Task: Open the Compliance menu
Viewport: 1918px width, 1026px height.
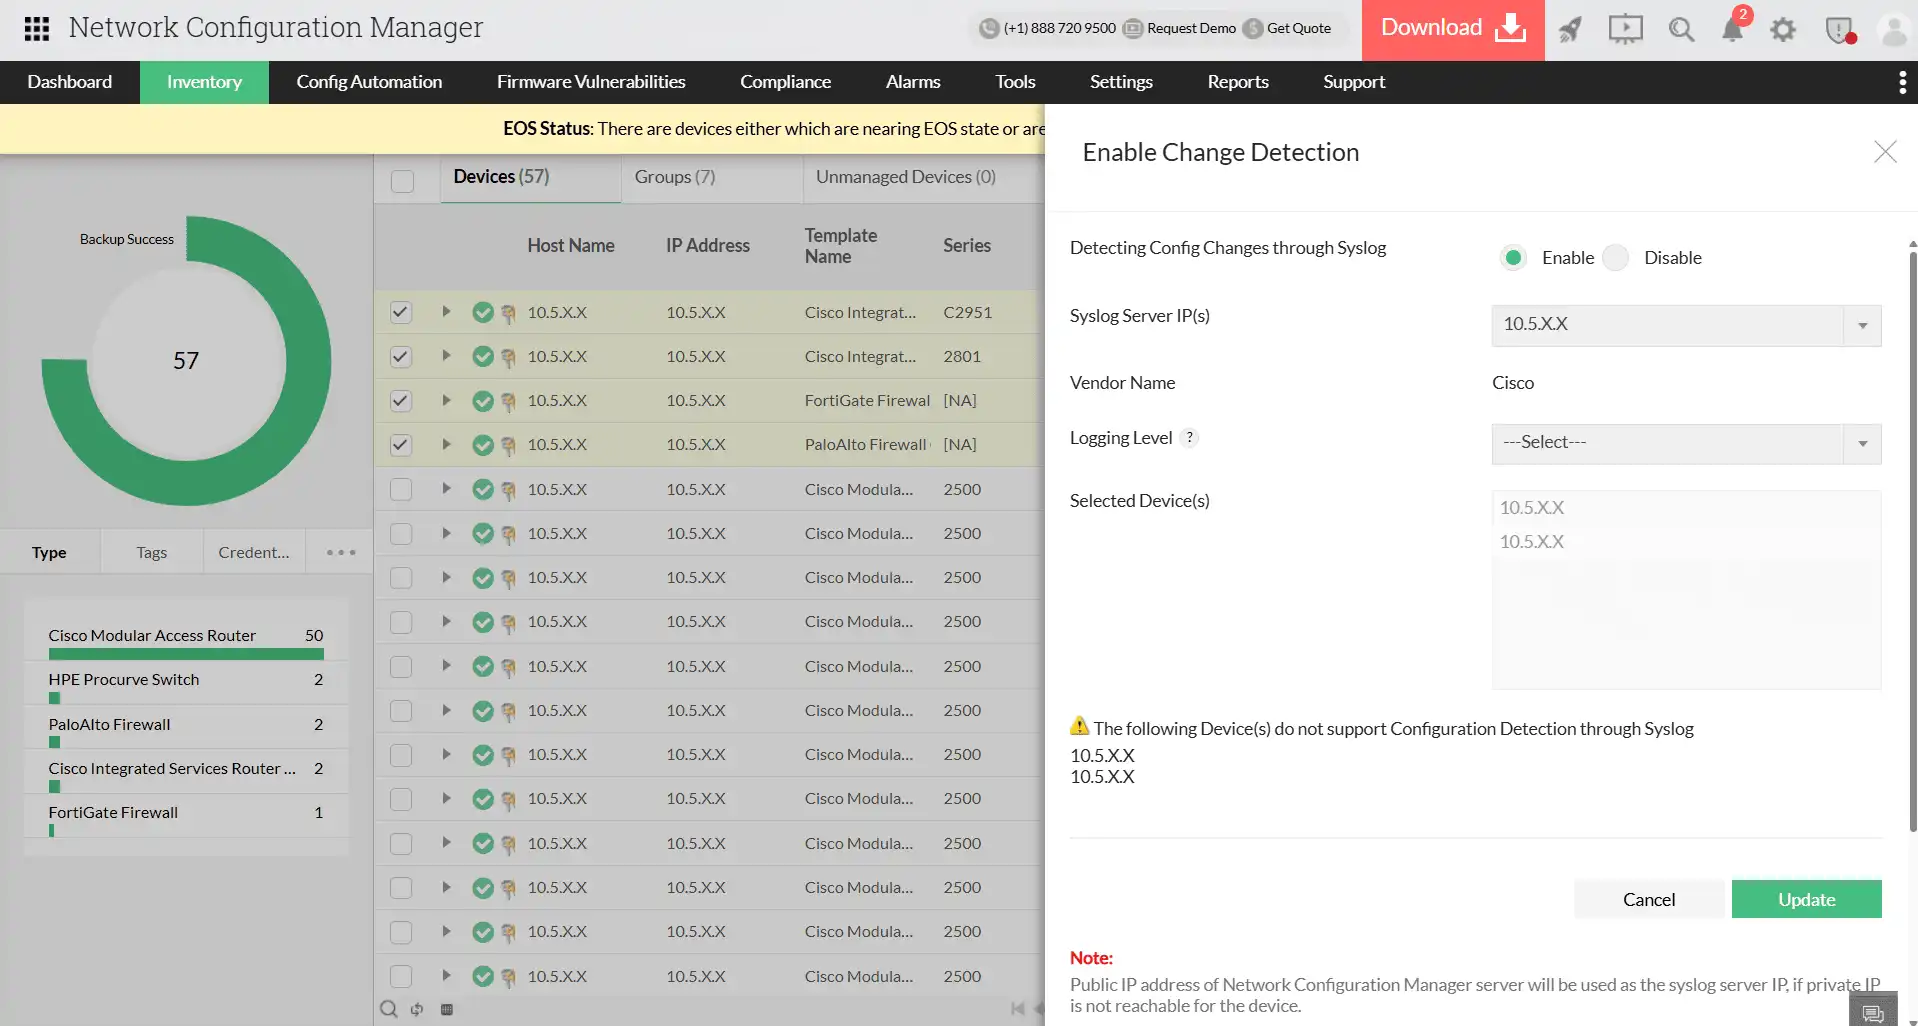Action: [x=785, y=82]
